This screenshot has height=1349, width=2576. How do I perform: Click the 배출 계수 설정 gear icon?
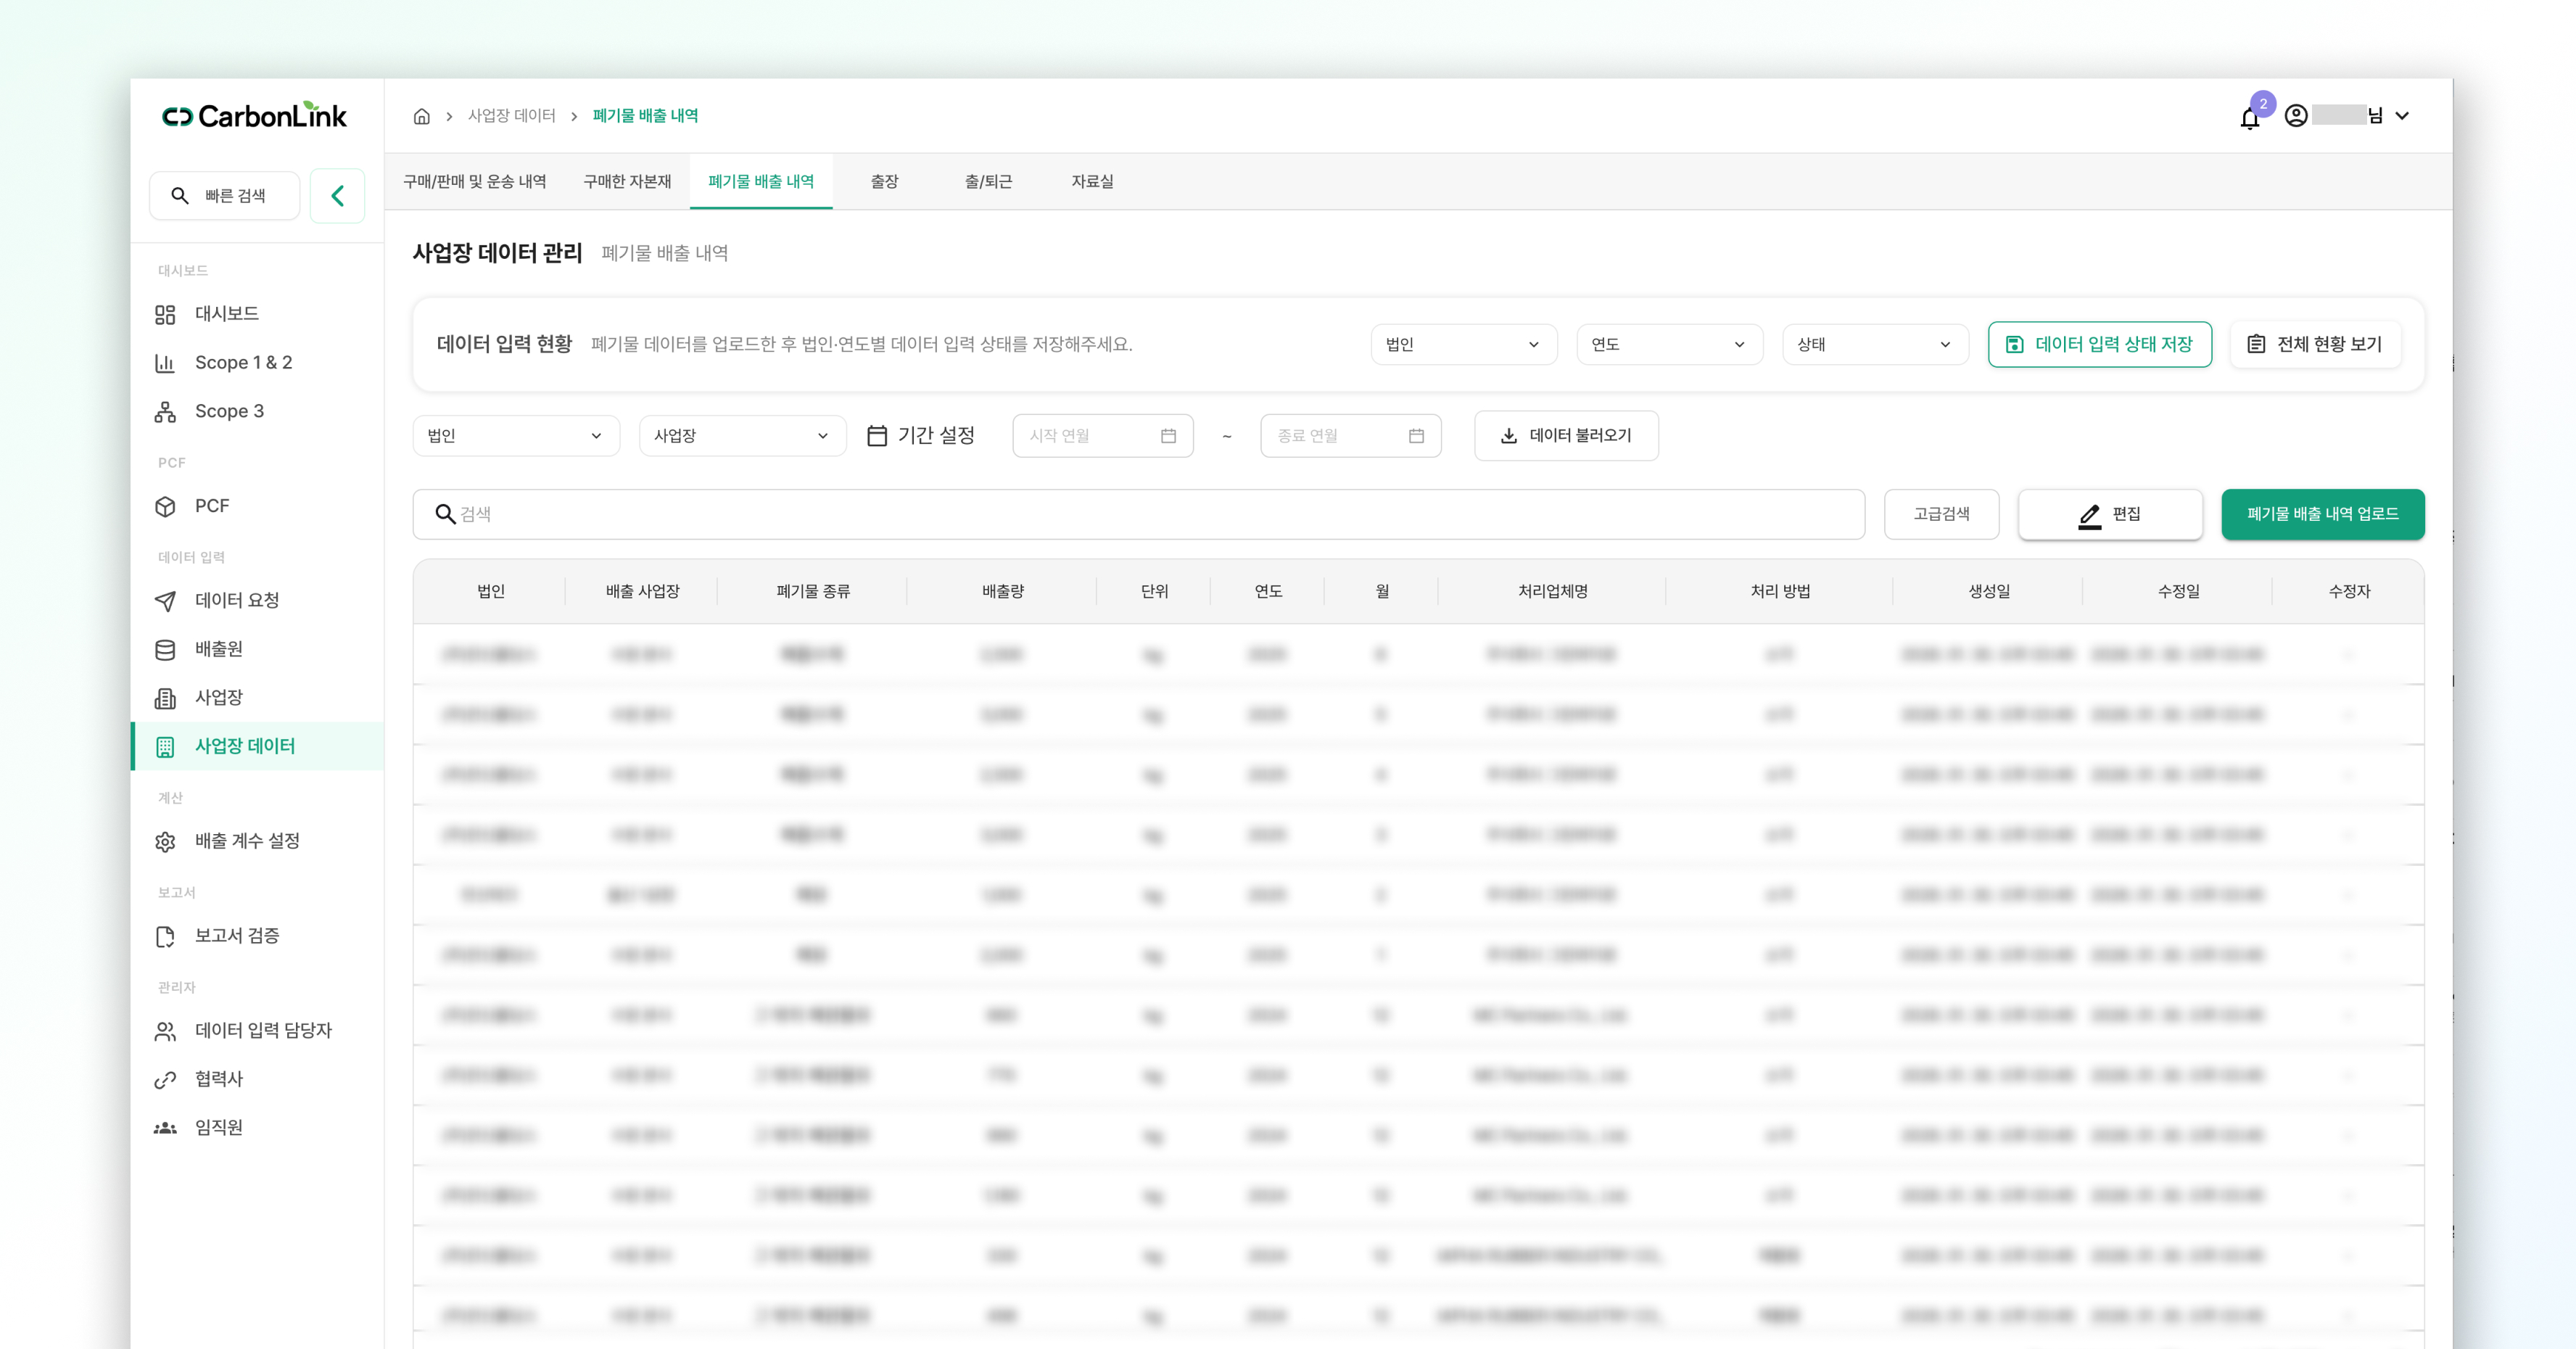tap(165, 842)
